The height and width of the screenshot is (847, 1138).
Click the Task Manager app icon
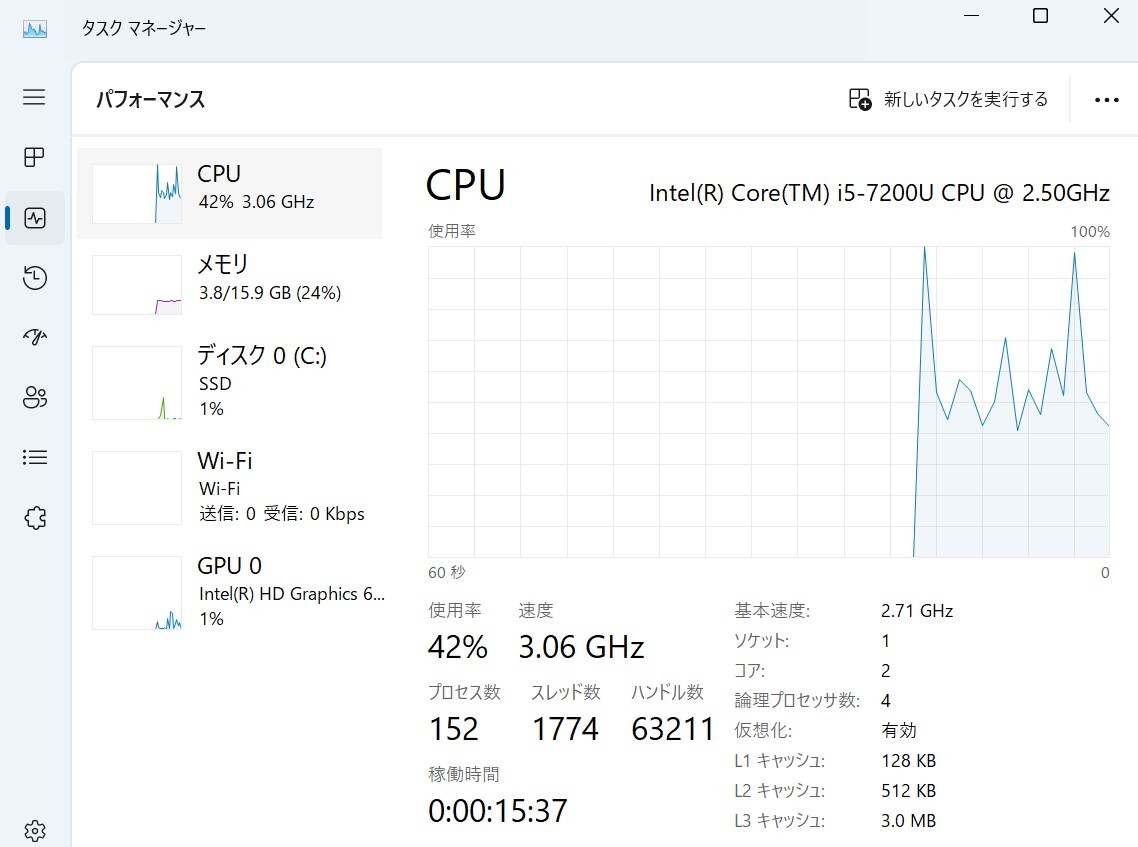tap(35, 28)
